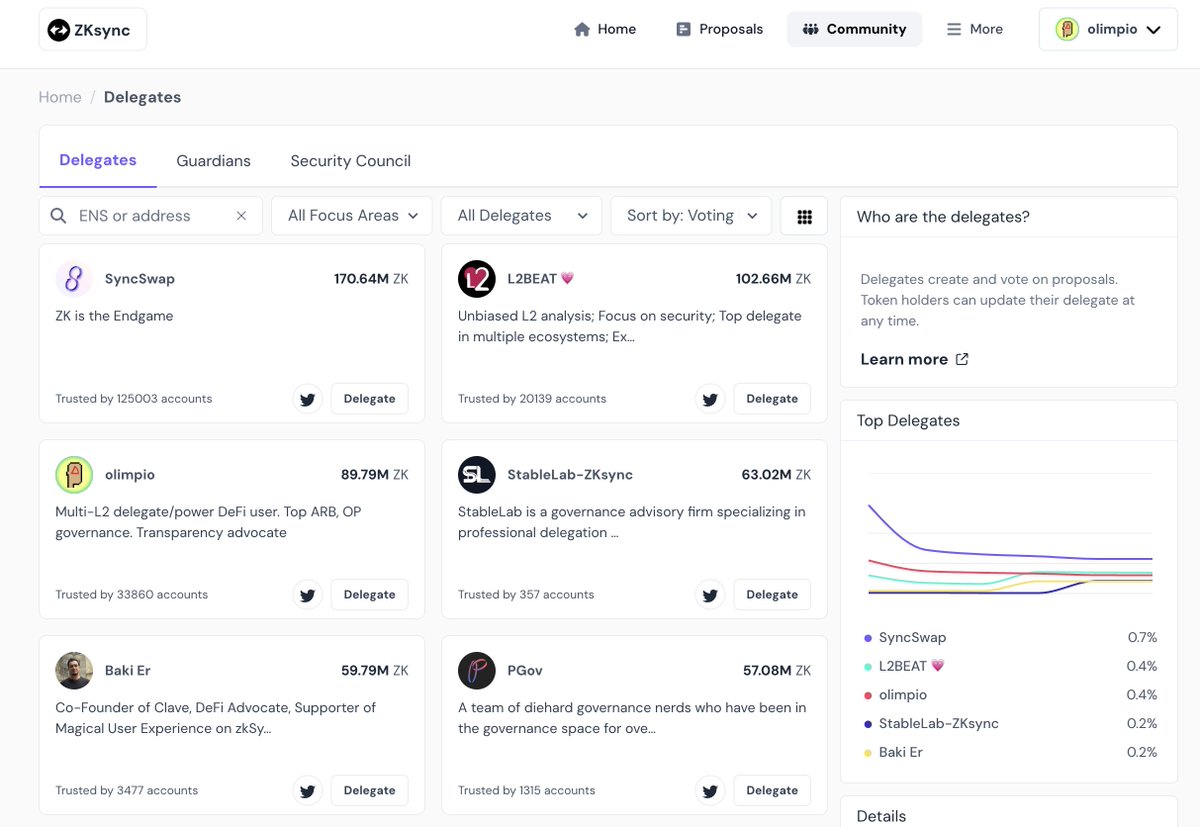Switch to the Security Council tab
The height and width of the screenshot is (827, 1200).
[350, 161]
